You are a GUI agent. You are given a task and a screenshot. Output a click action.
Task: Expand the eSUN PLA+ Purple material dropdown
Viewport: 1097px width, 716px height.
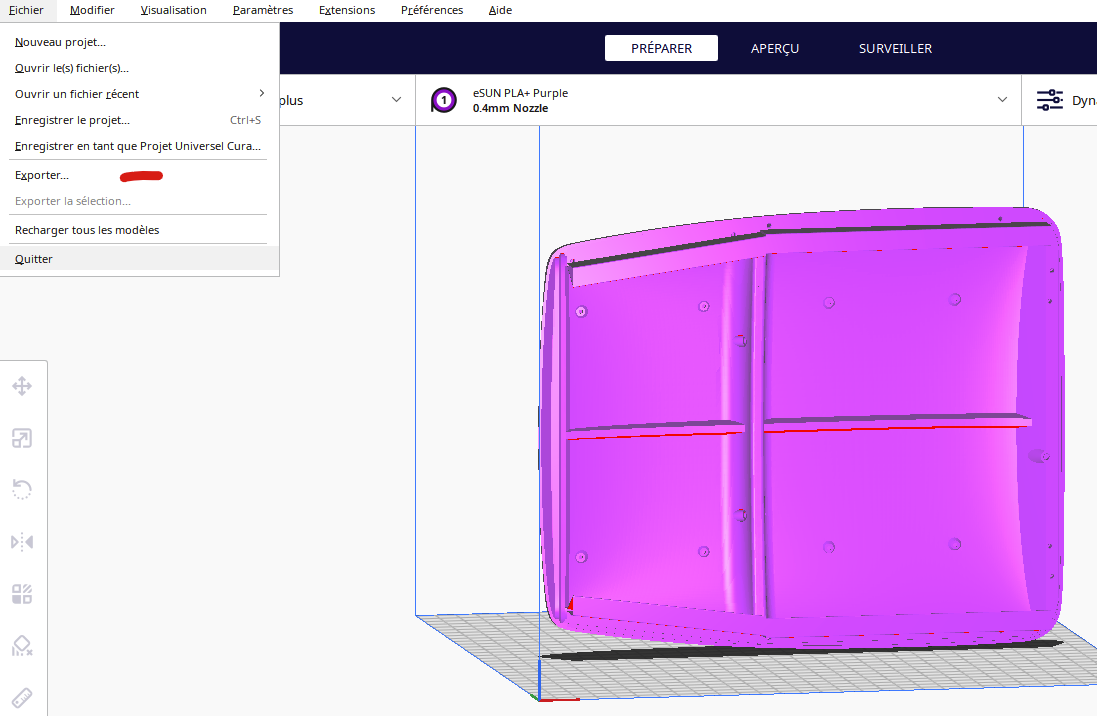click(1002, 99)
